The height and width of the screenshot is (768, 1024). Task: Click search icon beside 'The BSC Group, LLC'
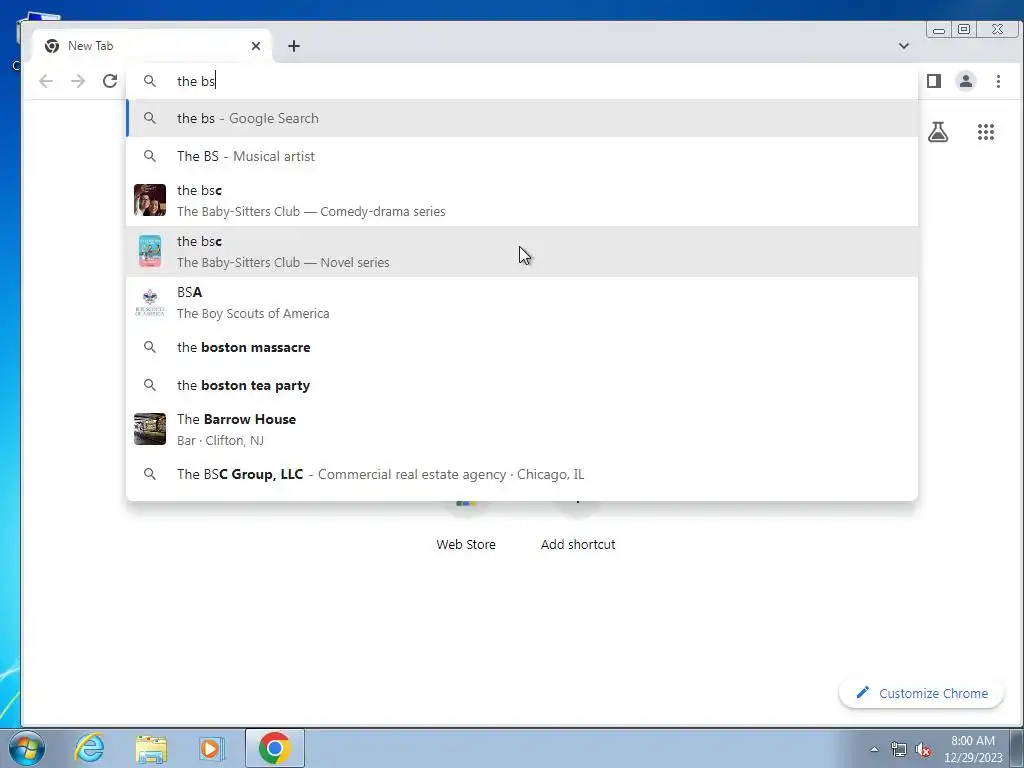[150, 474]
